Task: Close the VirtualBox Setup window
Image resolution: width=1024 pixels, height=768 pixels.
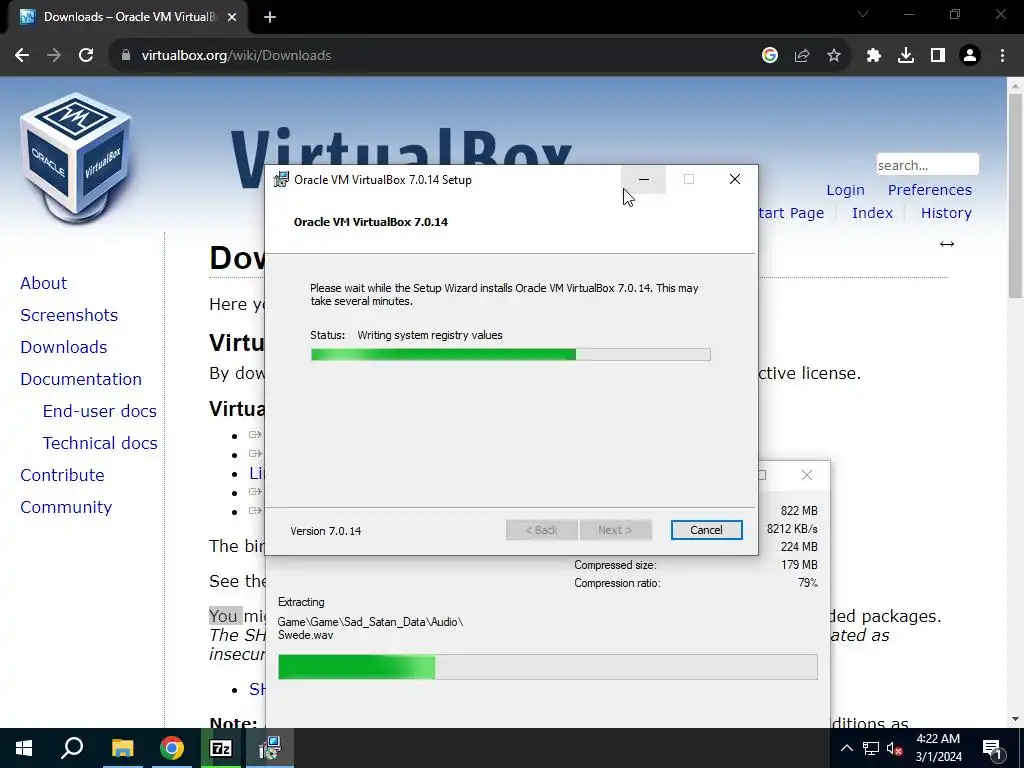Action: (735, 180)
